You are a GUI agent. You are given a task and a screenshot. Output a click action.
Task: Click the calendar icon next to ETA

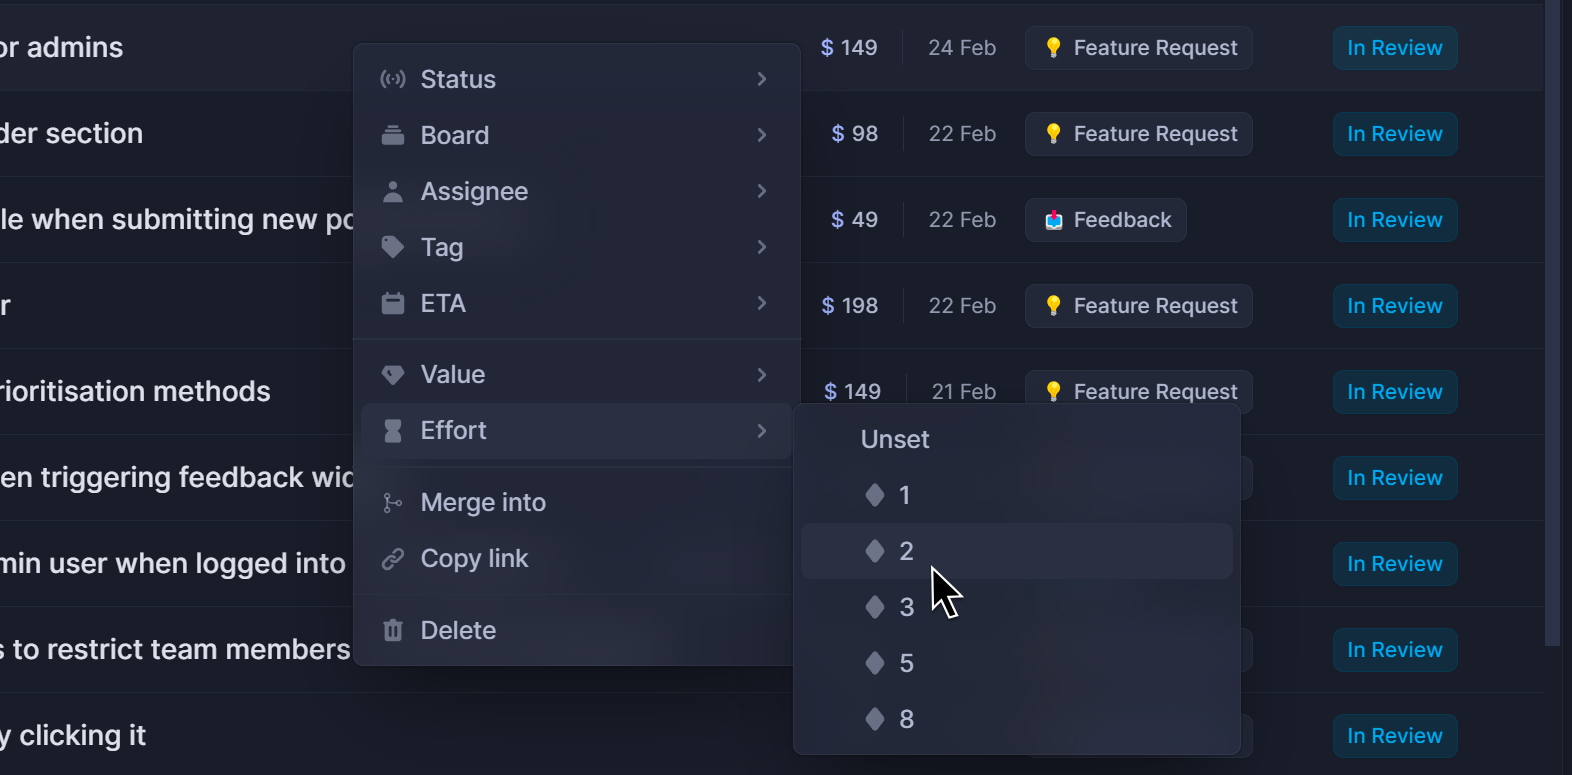coord(393,303)
